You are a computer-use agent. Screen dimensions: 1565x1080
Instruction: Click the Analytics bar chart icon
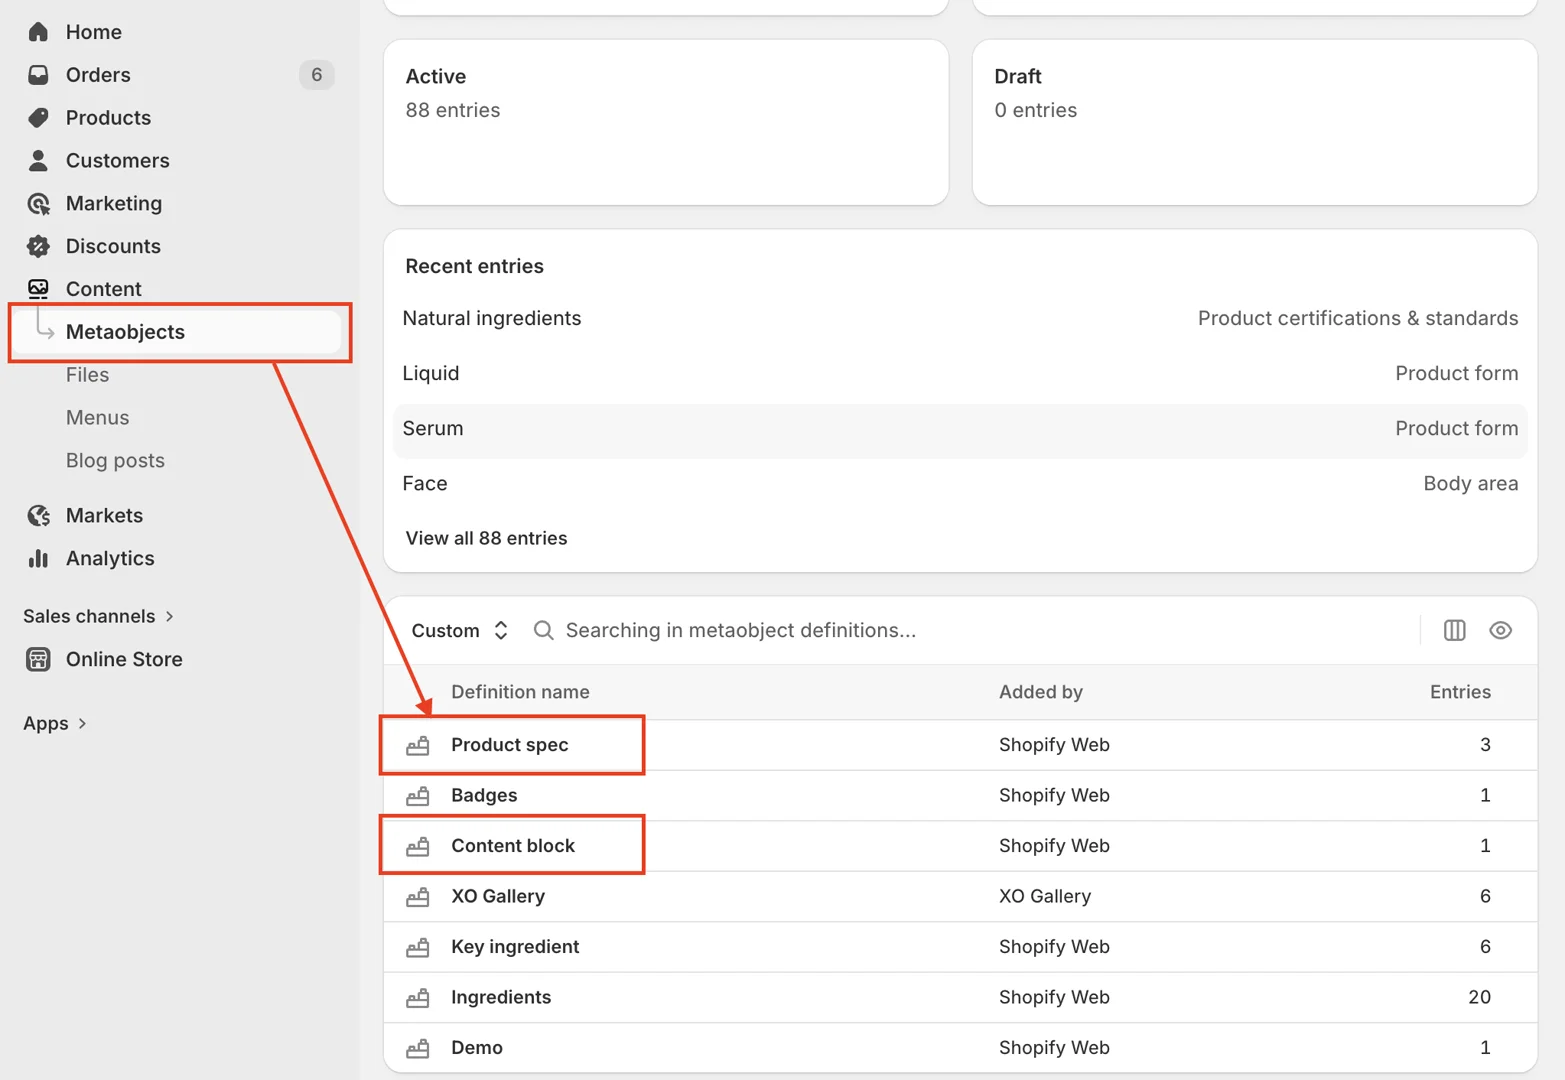click(38, 558)
